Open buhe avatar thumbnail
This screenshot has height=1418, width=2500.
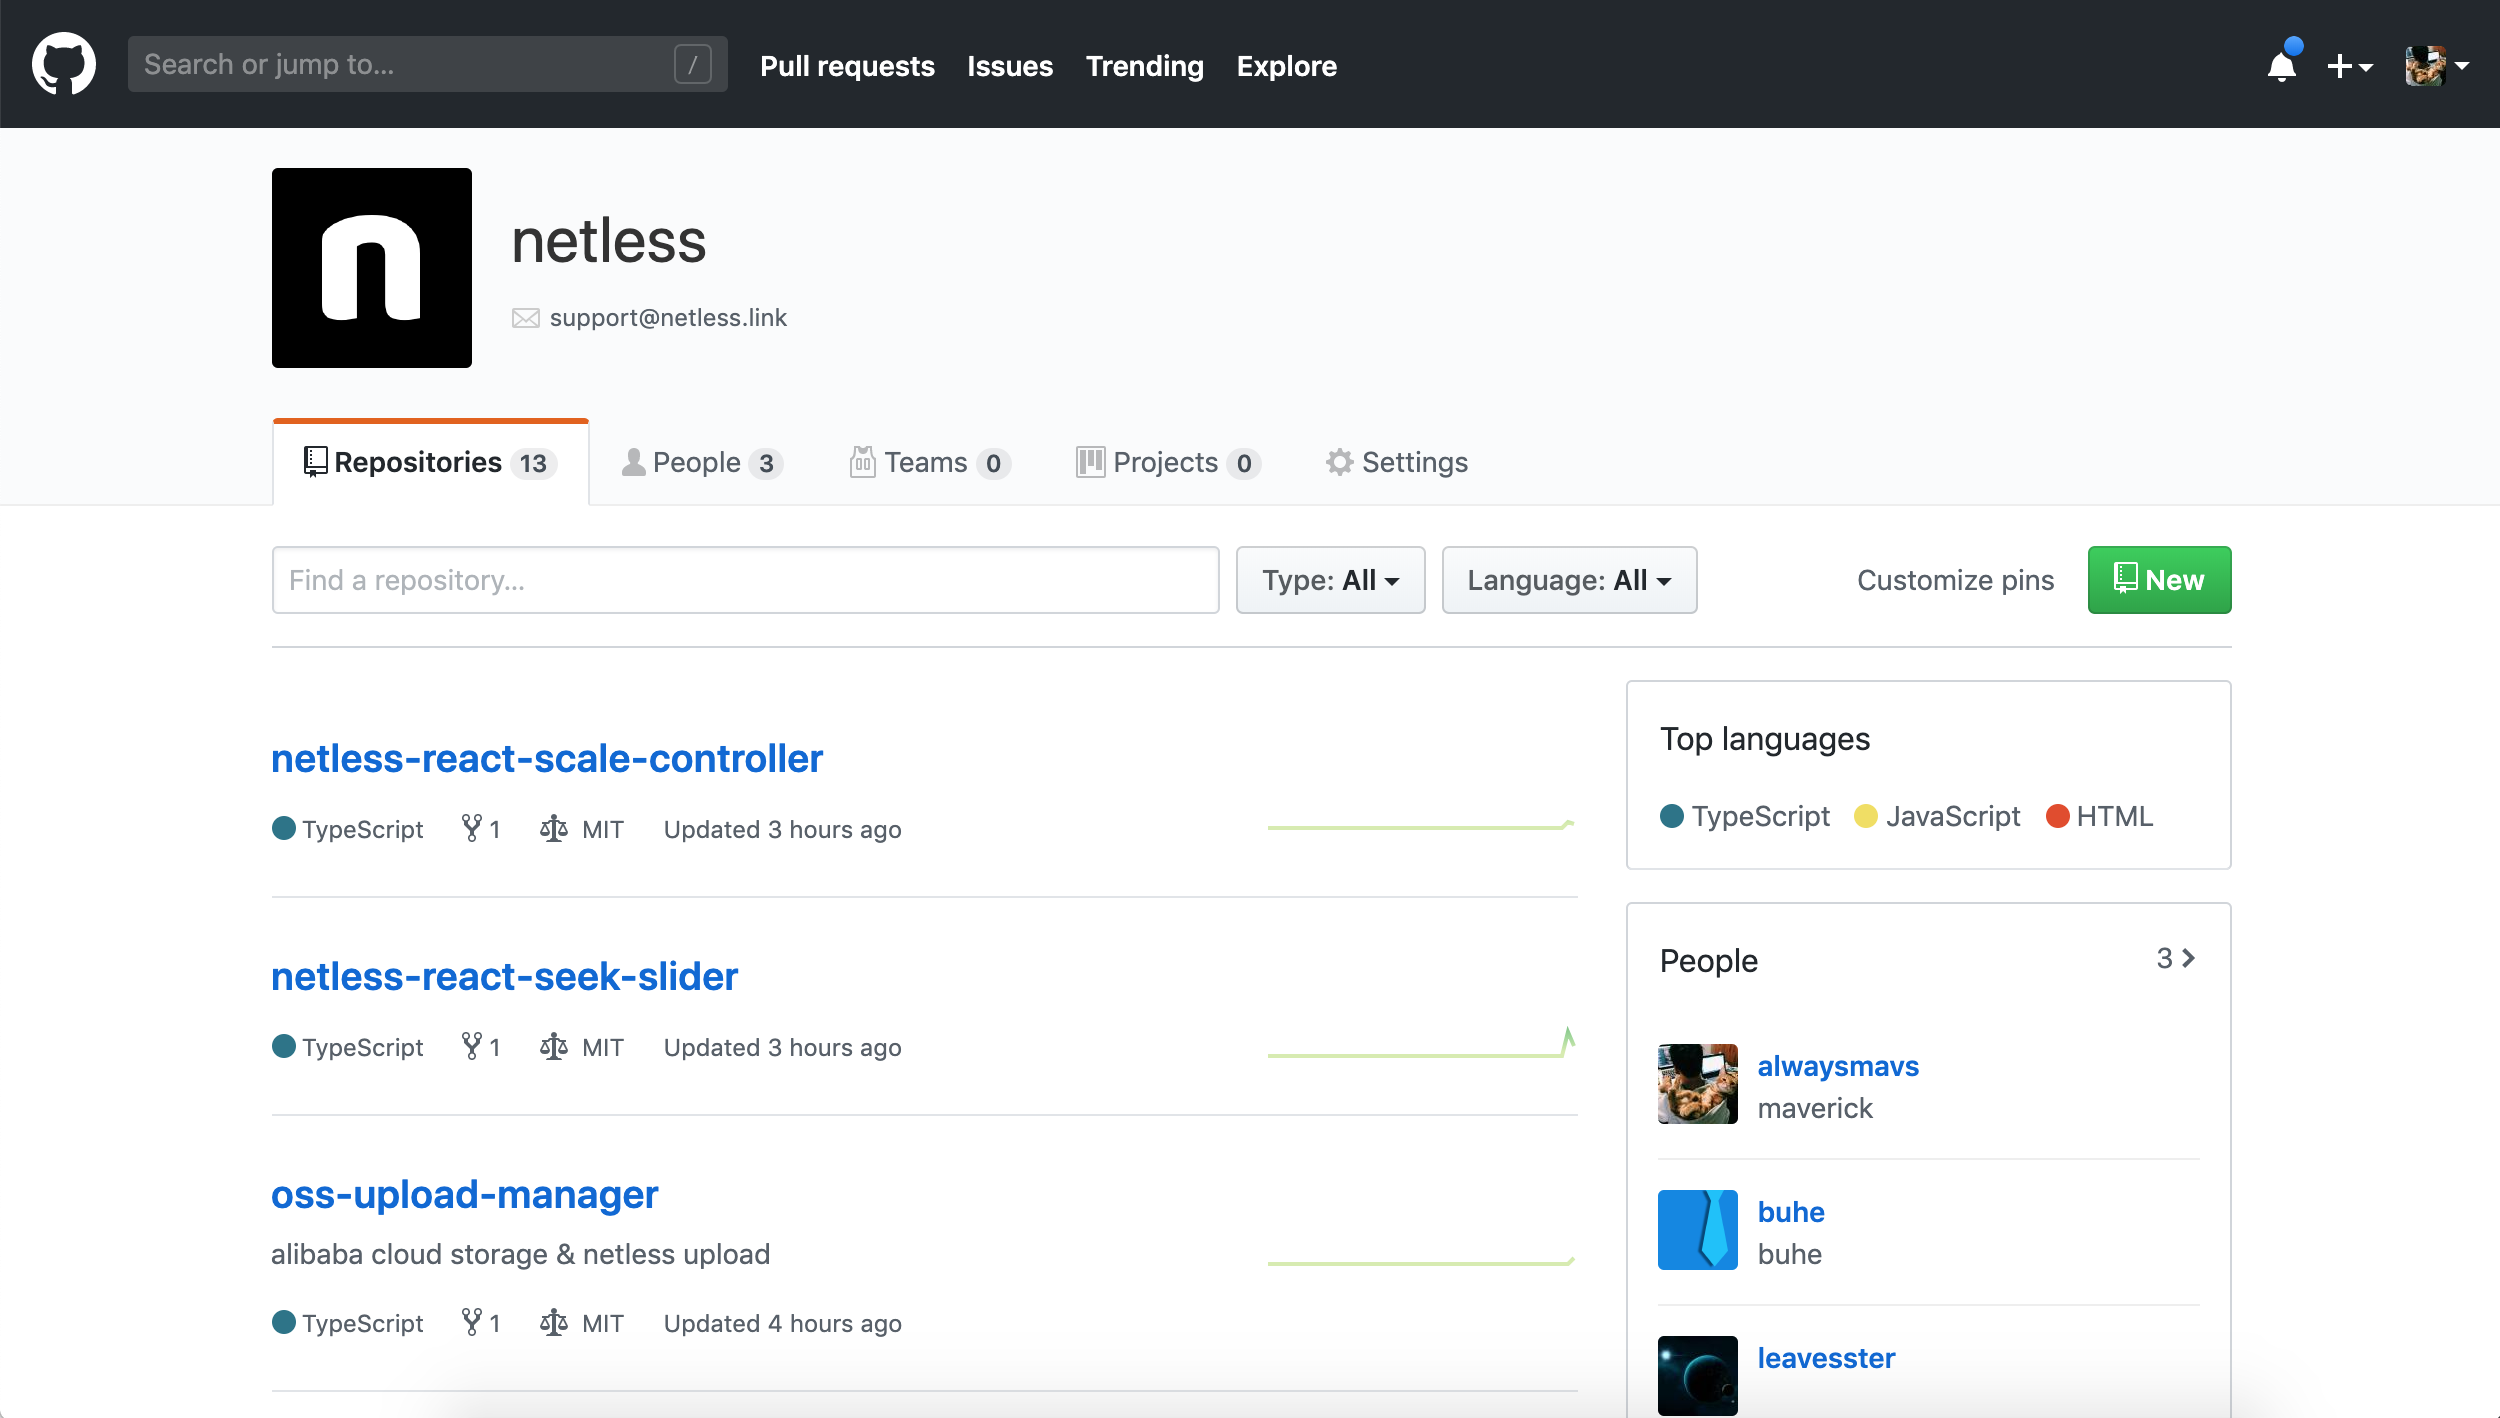tap(1698, 1230)
